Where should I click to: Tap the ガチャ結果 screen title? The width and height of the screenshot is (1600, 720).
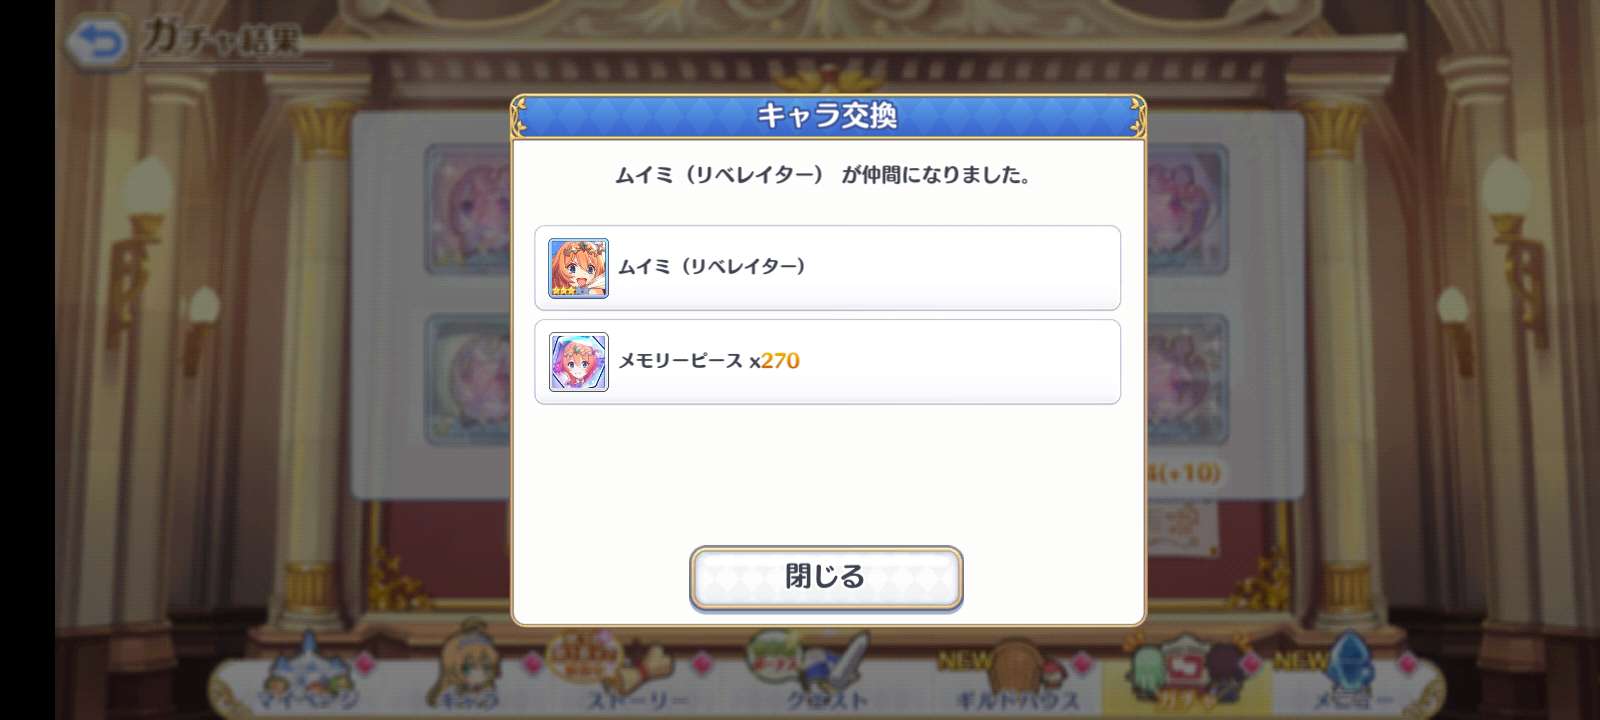[220, 38]
